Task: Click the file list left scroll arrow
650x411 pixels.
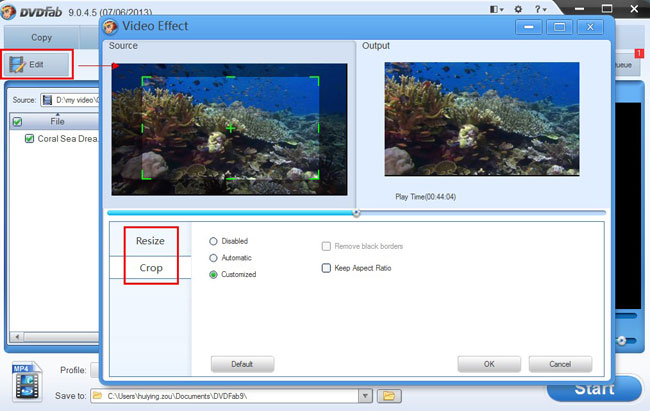Action: 17,337
